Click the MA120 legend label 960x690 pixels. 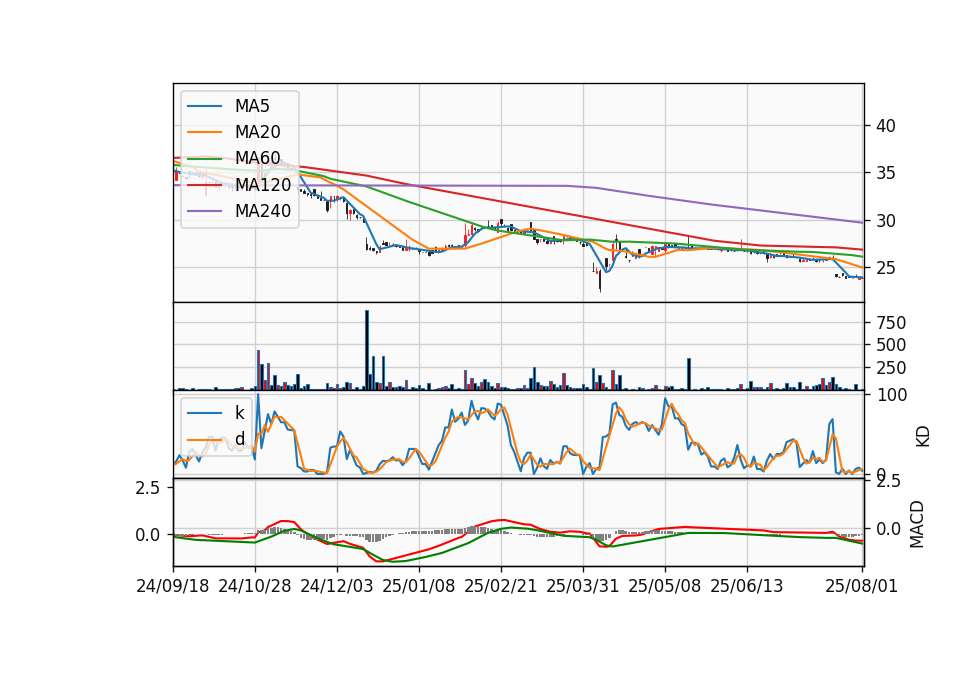[263, 184]
